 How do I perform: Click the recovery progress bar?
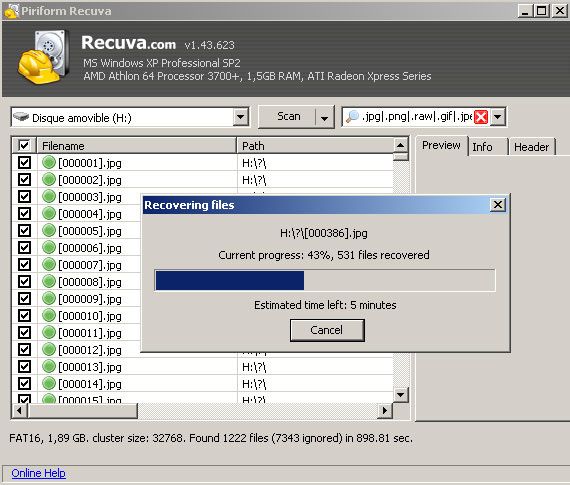tap(325, 280)
